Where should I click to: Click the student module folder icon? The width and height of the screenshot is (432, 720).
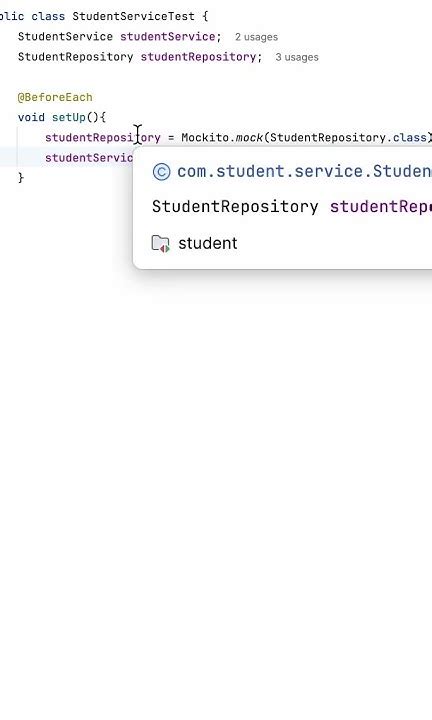(x=161, y=243)
